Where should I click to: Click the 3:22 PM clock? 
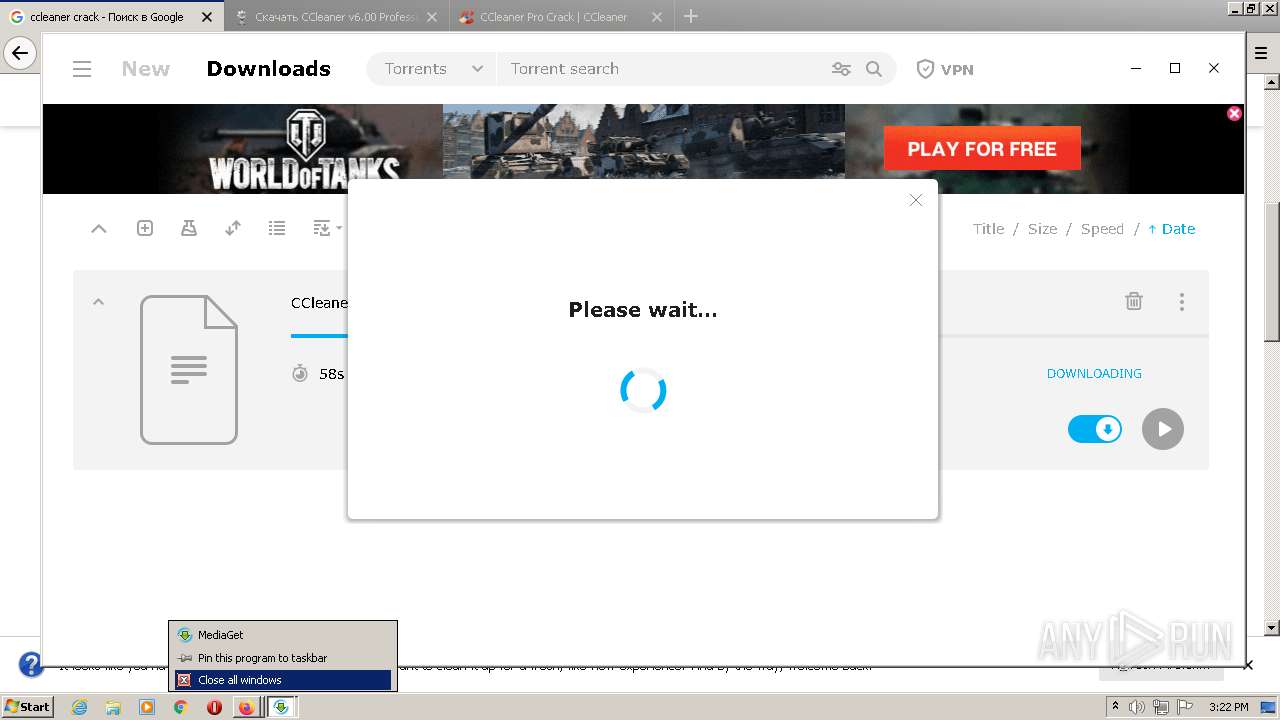[x=1229, y=707]
